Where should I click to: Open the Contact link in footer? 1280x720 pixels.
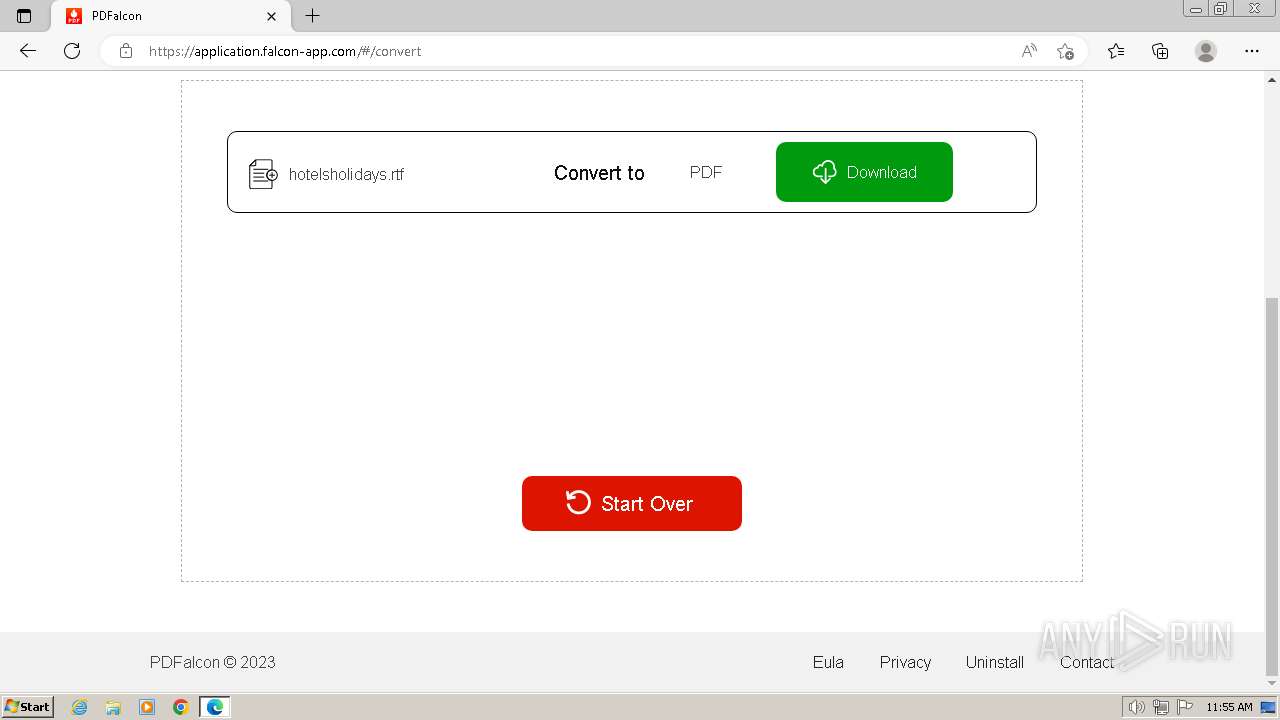pyautogui.click(x=1087, y=662)
